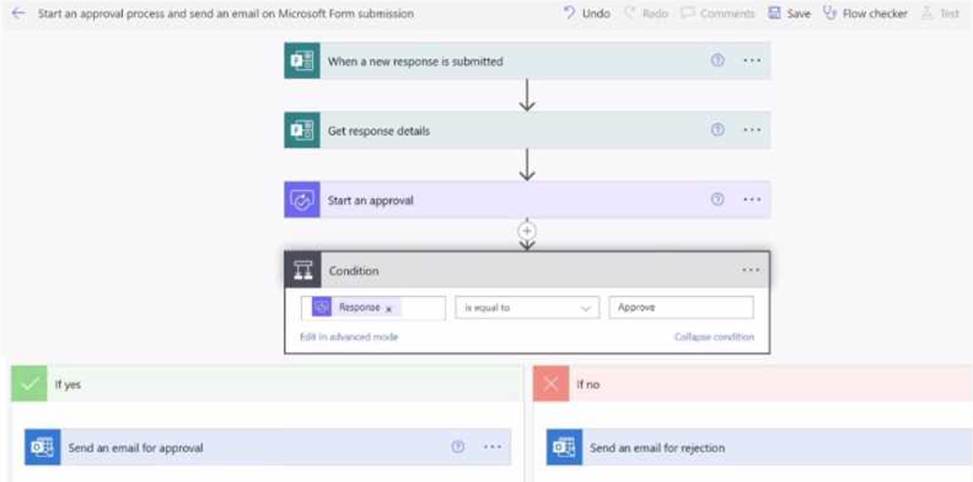The width and height of the screenshot is (973, 482).
Task: Open the 'is equal to' operator dropdown
Action: [527, 308]
